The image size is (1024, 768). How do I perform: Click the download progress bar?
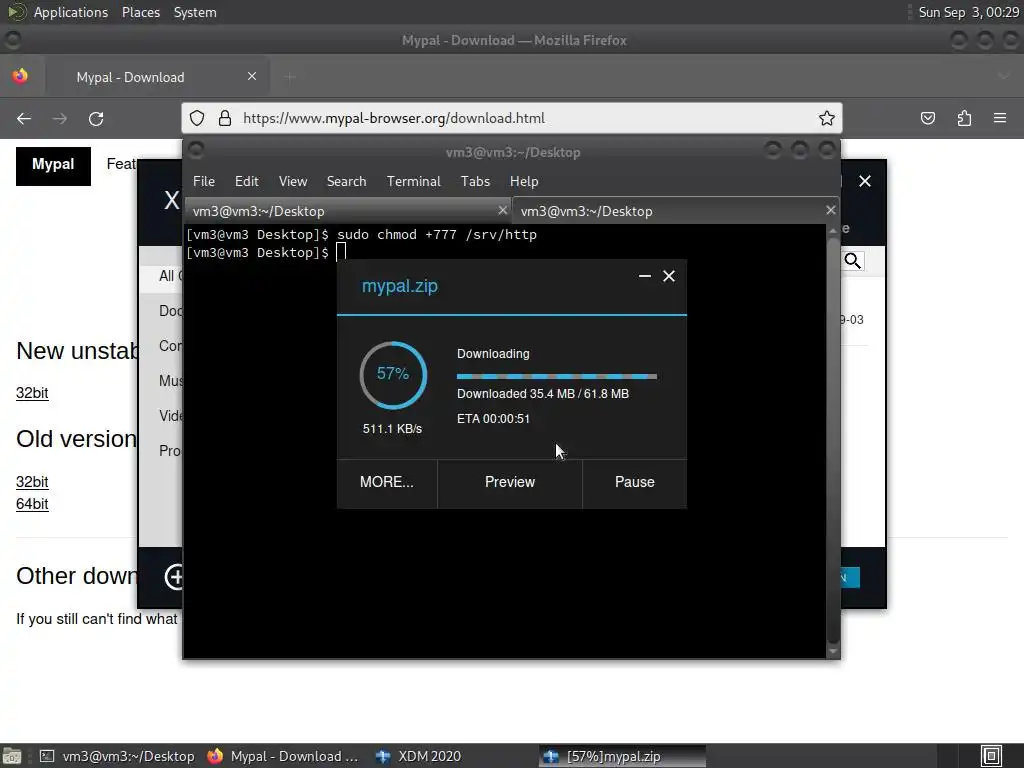(x=557, y=376)
